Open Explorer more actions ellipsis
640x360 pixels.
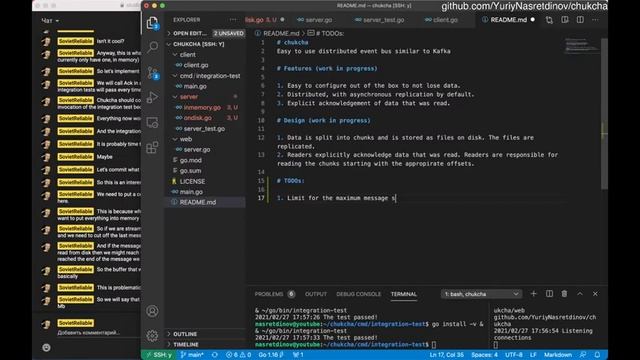click(x=233, y=20)
